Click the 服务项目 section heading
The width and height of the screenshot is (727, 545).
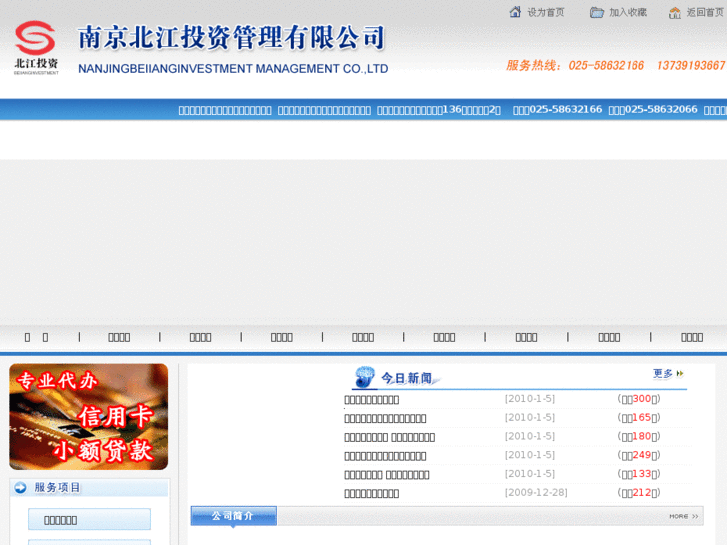coord(57,487)
